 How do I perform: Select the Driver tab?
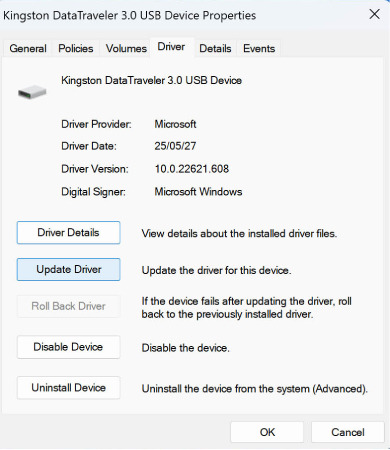pos(171,47)
